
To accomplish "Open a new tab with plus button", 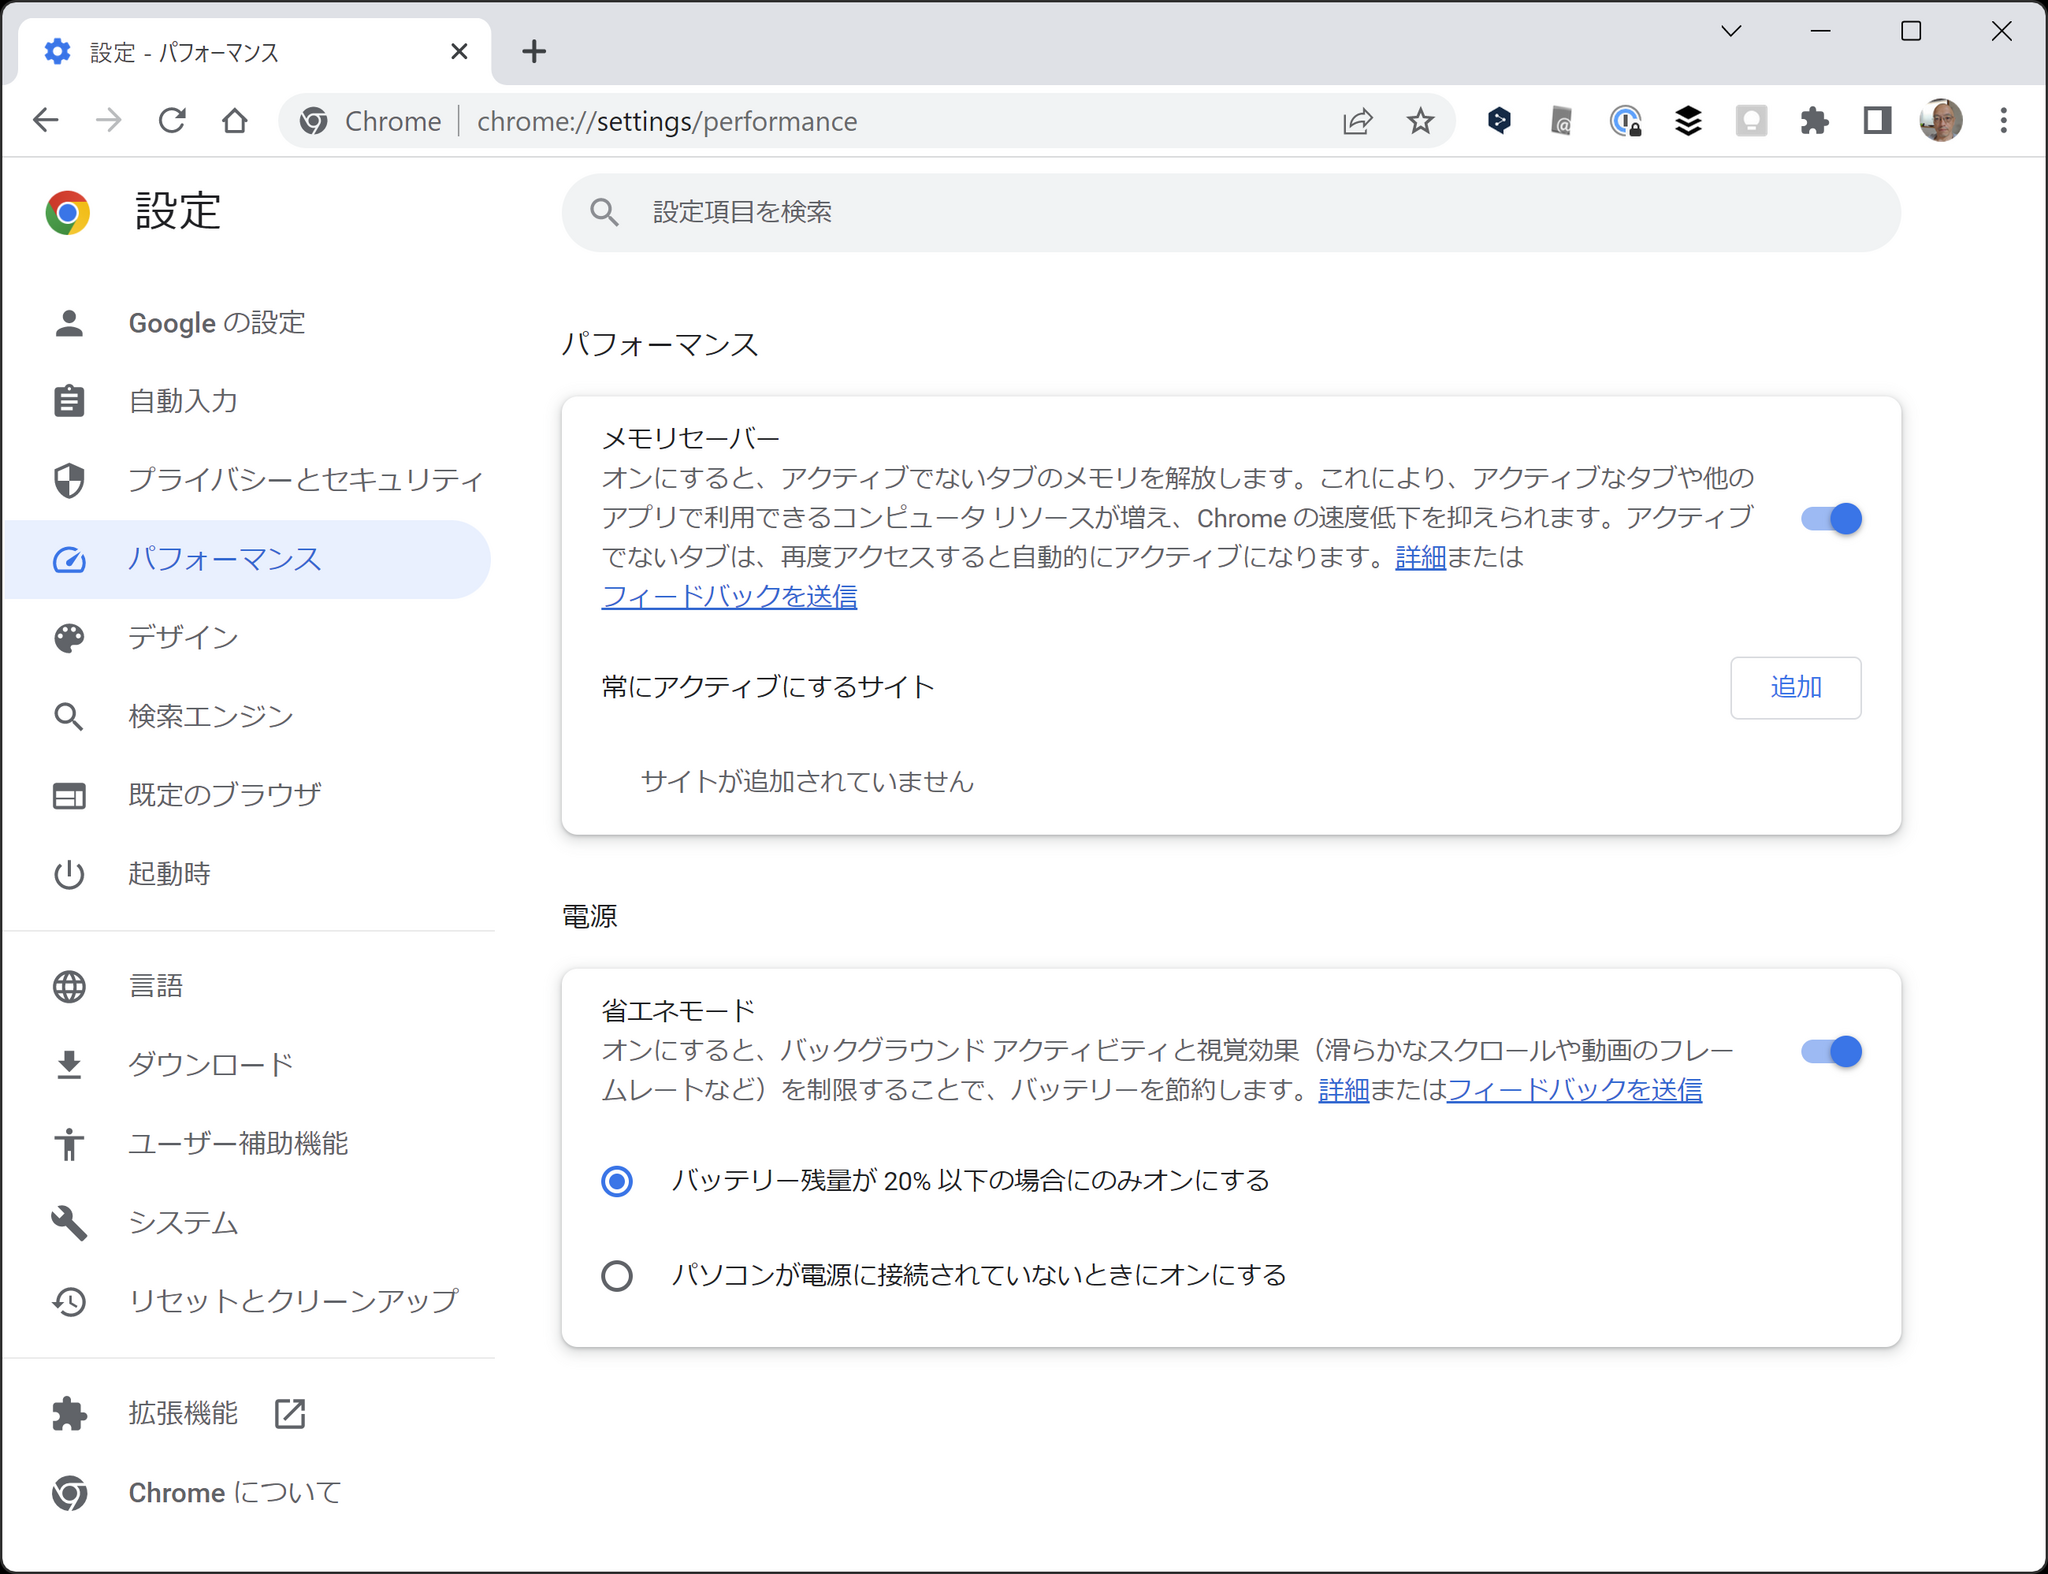I will coord(534,52).
